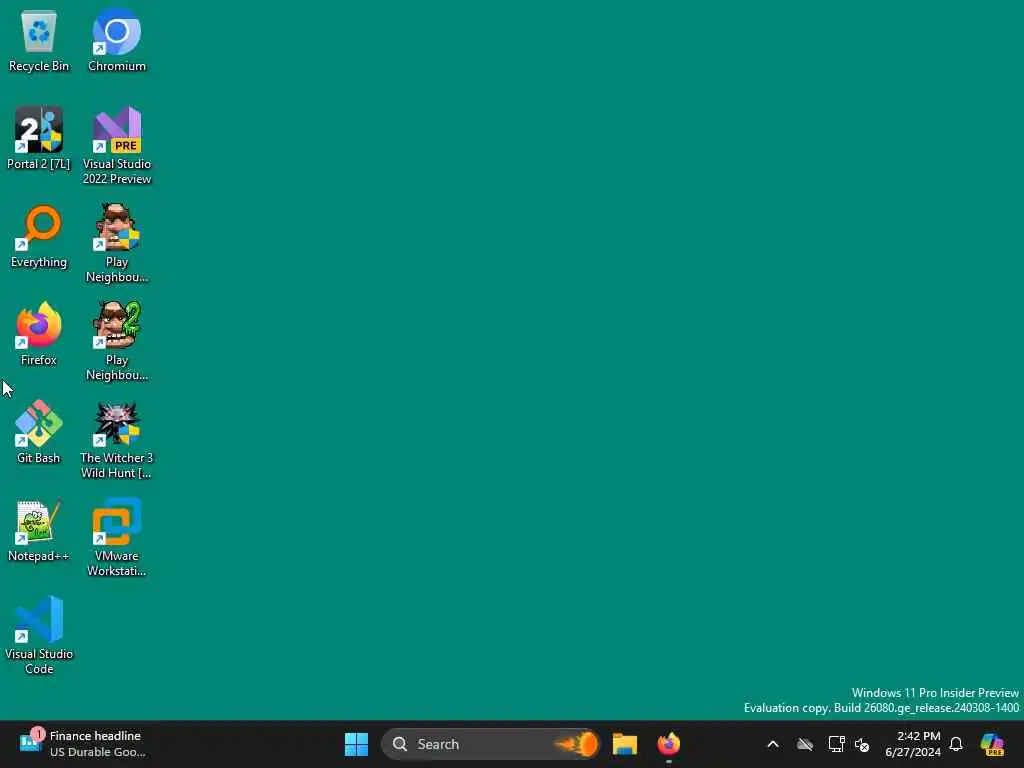Select the Visual Studio Code shortcut
The image size is (1024, 768).
coord(39,635)
